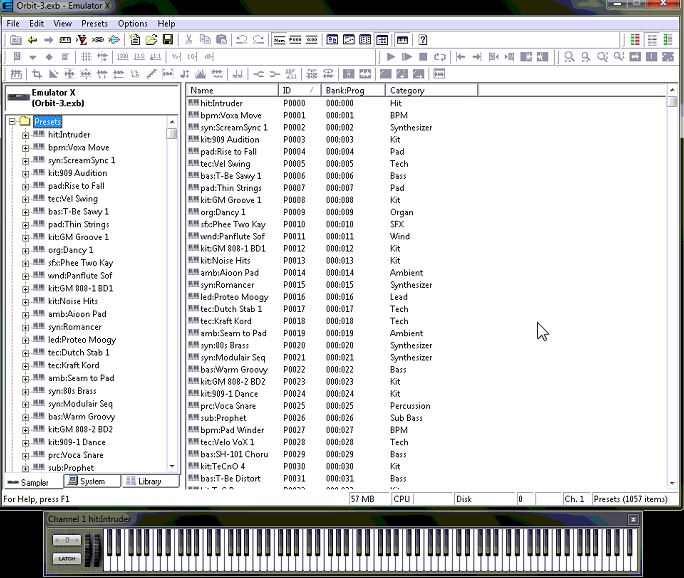Sort list by the ID column header
This screenshot has height=578, width=684.
(x=300, y=90)
